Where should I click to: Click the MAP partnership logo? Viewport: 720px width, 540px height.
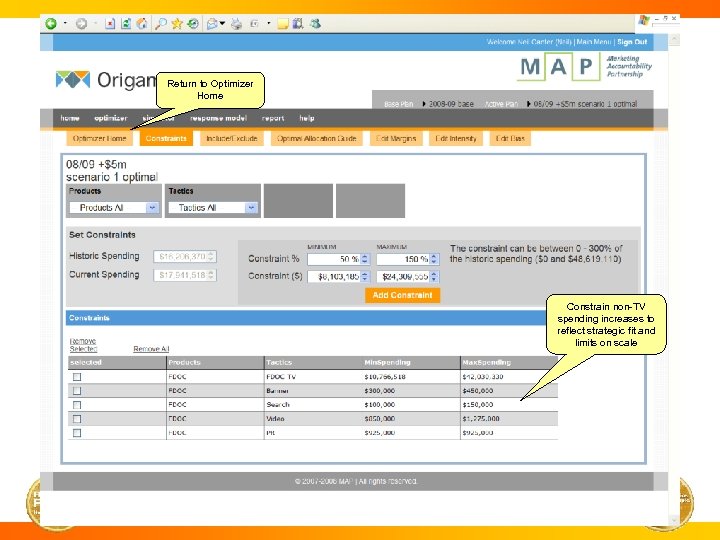[x=585, y=67]
